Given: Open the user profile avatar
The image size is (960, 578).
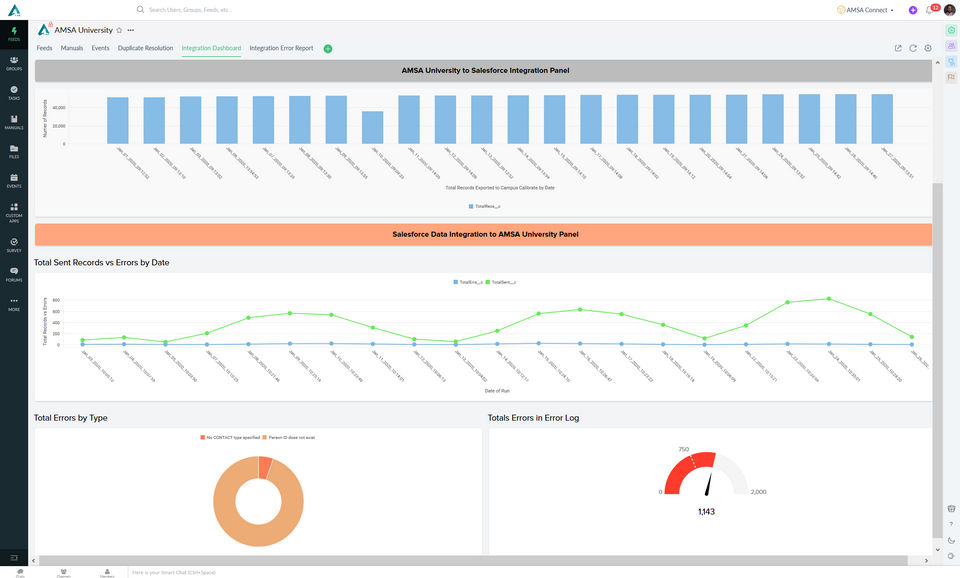Looking at the screenshot, I should [x=950, y=10].
